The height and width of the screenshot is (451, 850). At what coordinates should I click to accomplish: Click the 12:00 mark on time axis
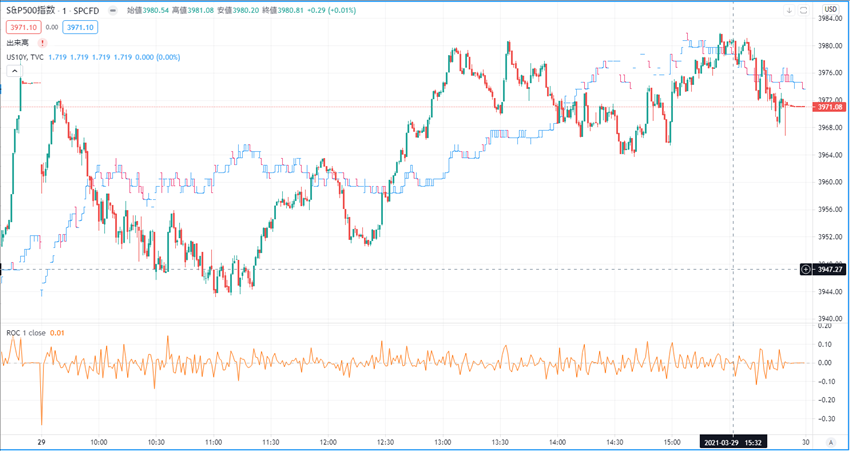(327, 441)
